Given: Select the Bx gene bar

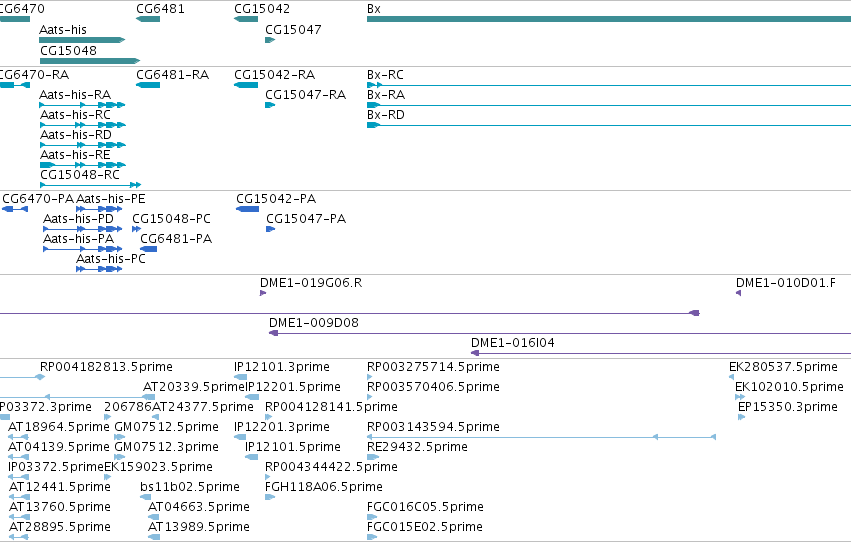Looking at the screenshot, I should (x=609, y=19).
